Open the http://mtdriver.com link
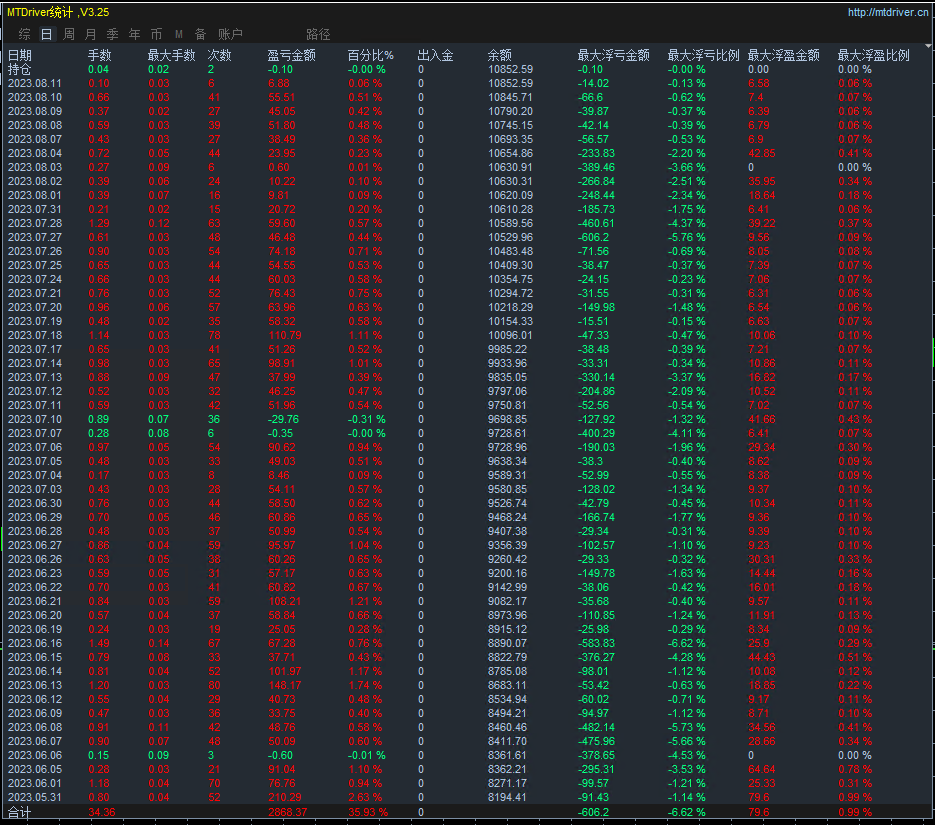Viewport: 935px width, 825px height. pos(887,12)
